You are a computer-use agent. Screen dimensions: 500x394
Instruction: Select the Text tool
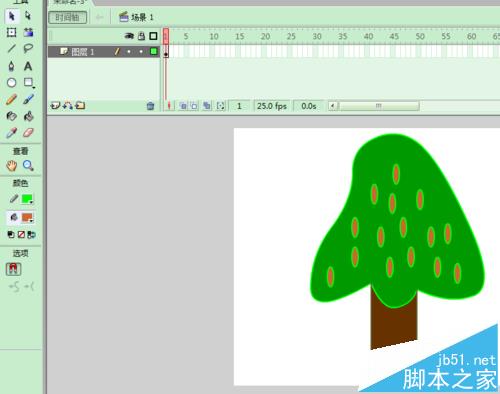pos(28,66)
